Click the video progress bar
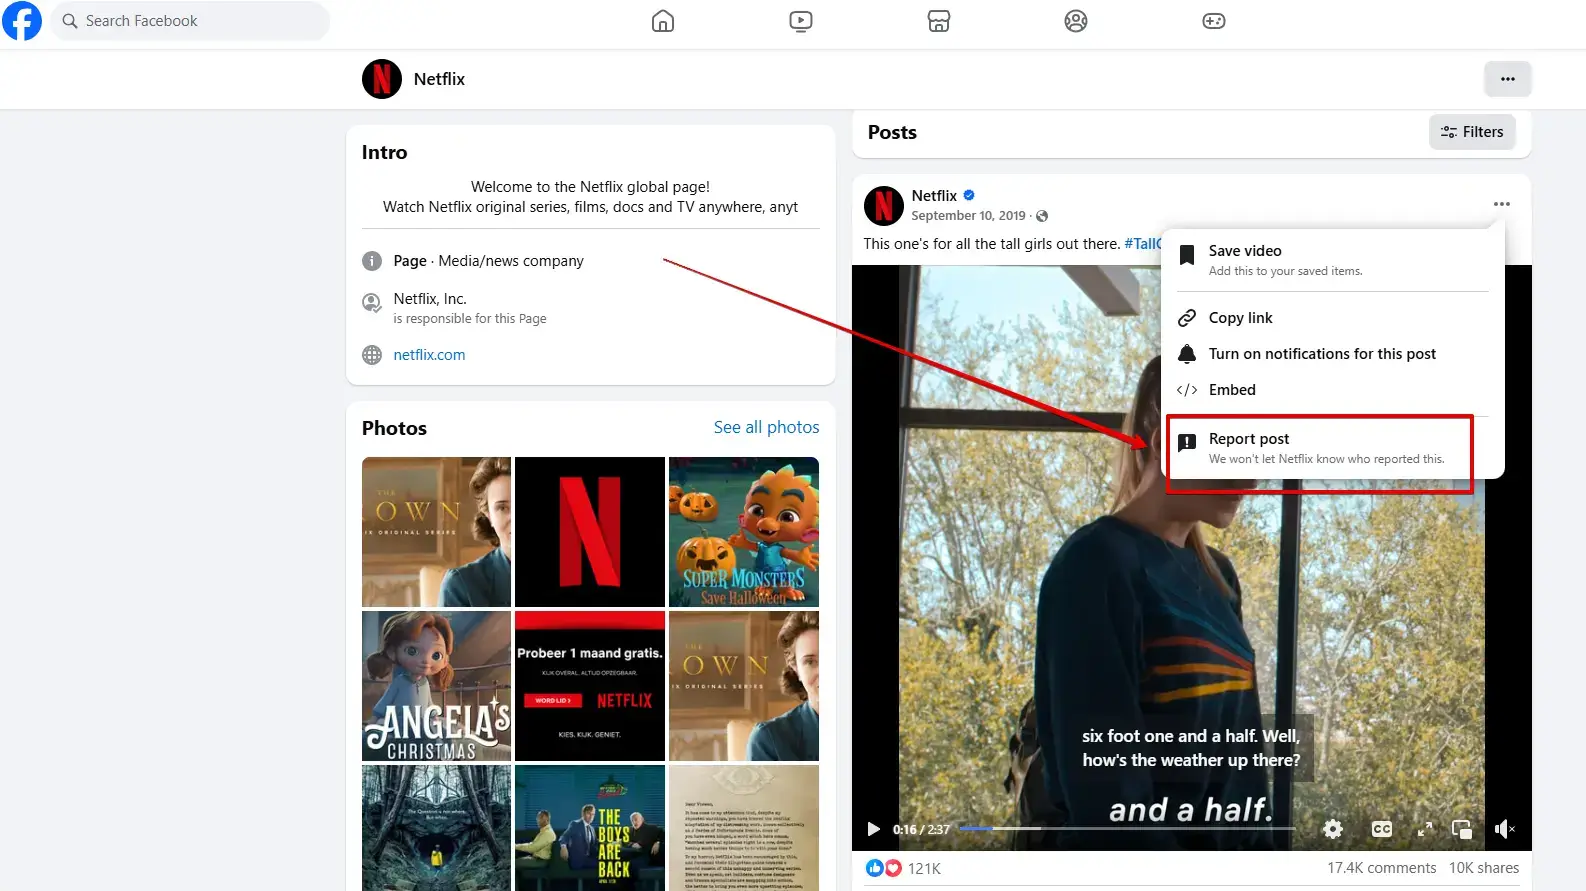1586x891 pixels. coord(1128,829)
